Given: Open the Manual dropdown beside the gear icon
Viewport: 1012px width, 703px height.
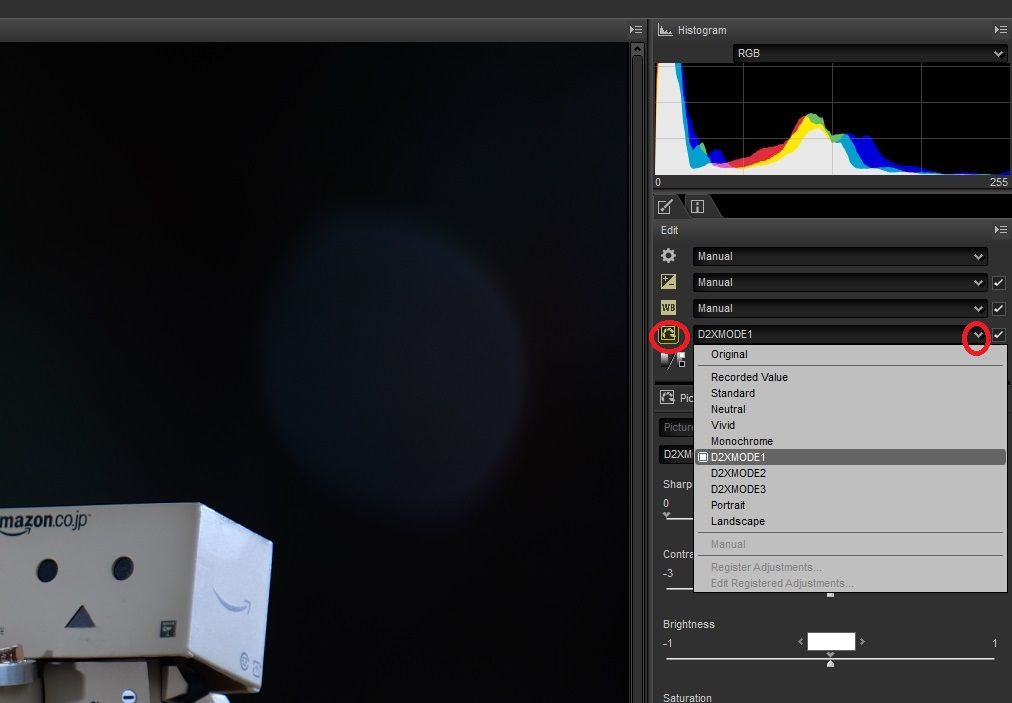Looking at the screenshot, I should 840,256.
